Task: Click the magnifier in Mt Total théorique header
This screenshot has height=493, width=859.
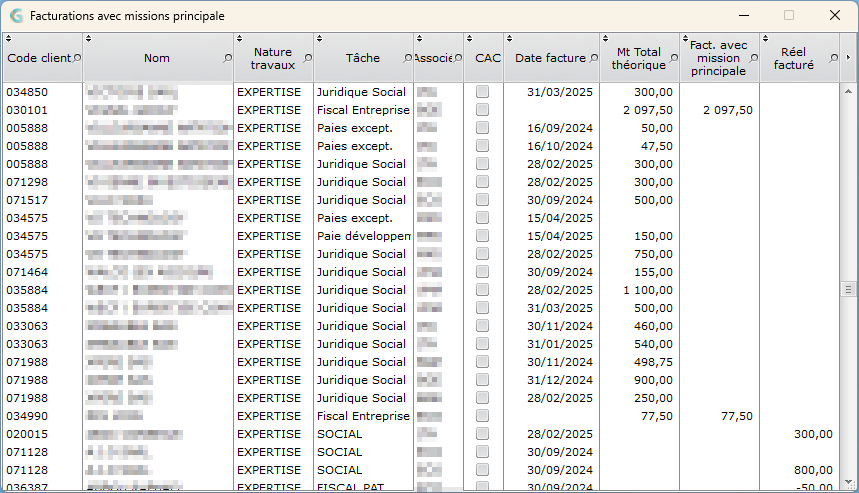Action: tap(674, 58)
